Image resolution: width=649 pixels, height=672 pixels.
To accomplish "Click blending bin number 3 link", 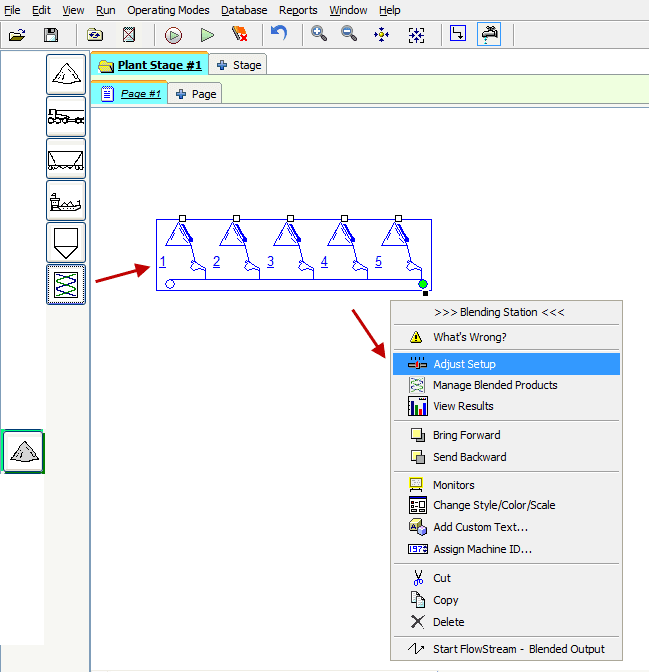I will tap(270, 262).
